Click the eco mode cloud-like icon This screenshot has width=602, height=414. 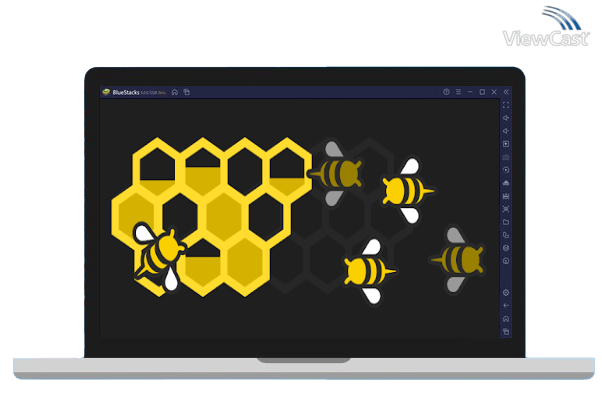click(506, 183)
